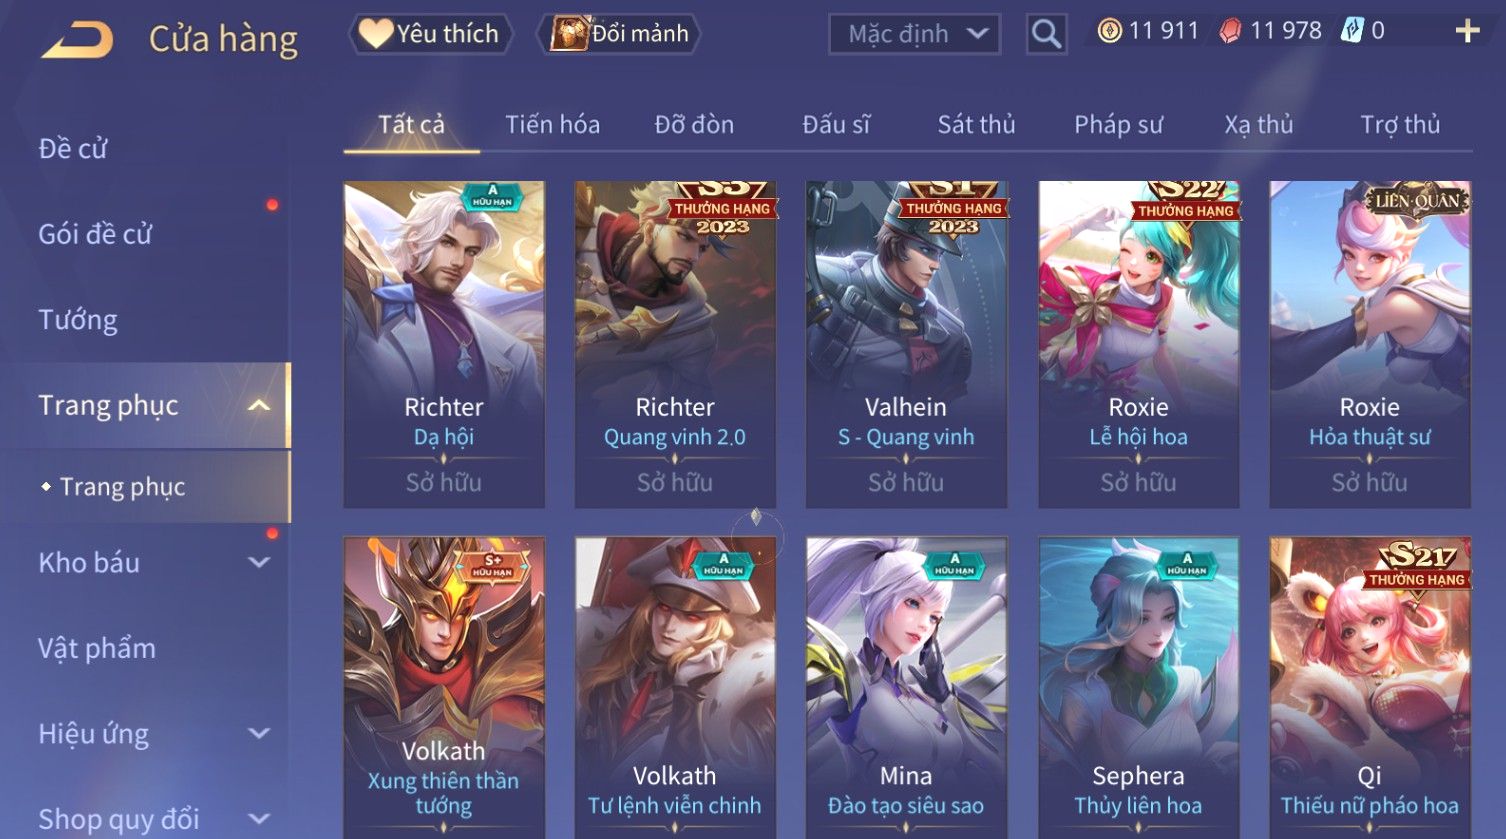Open Yêu thích heart favorites
The height and width of the screenshot is (839, 1506).
coord(376,34)
